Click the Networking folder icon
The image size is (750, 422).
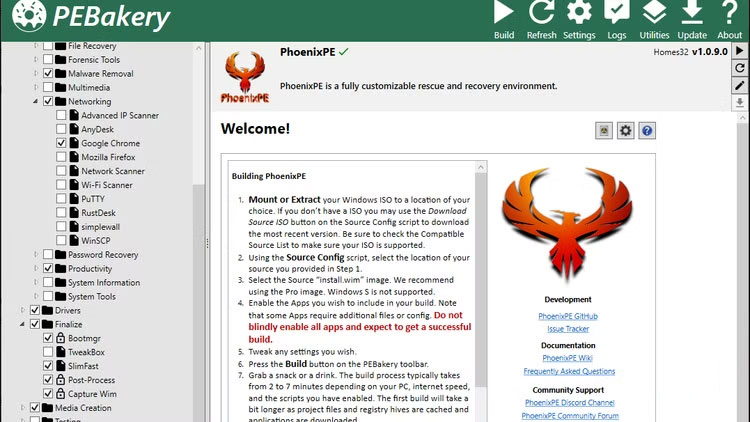click(x=60, y=101)
